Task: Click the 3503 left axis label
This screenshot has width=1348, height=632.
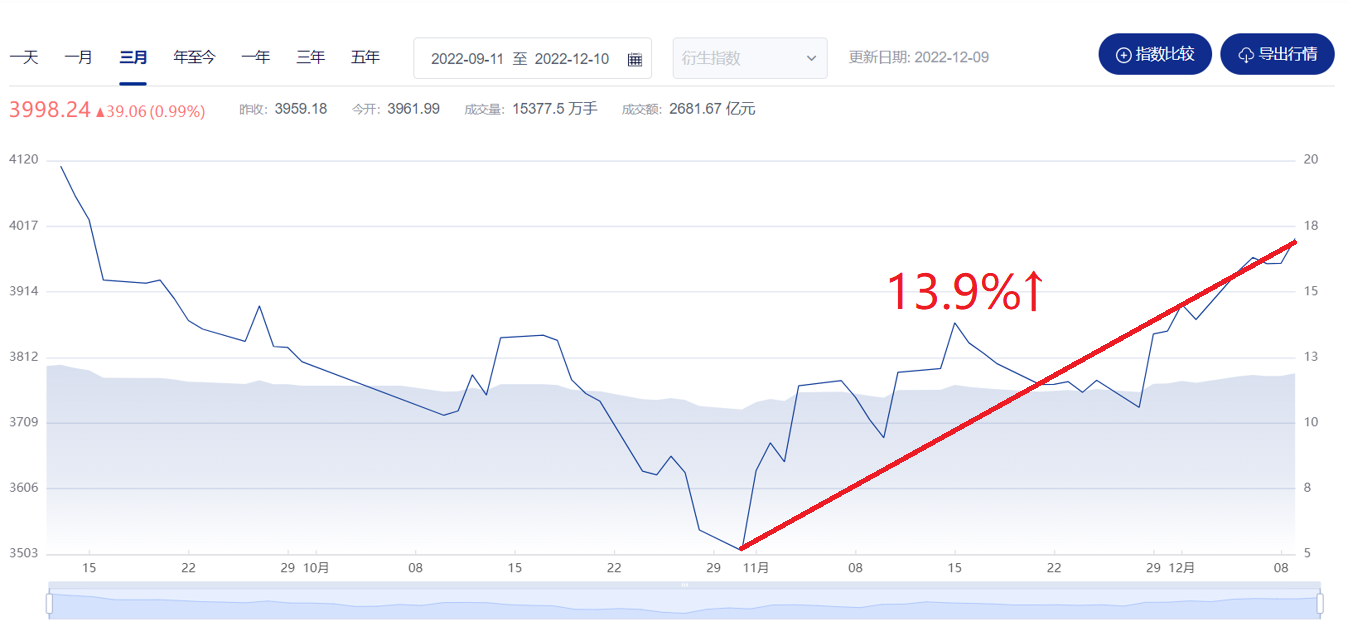Action: click(23, 554)
